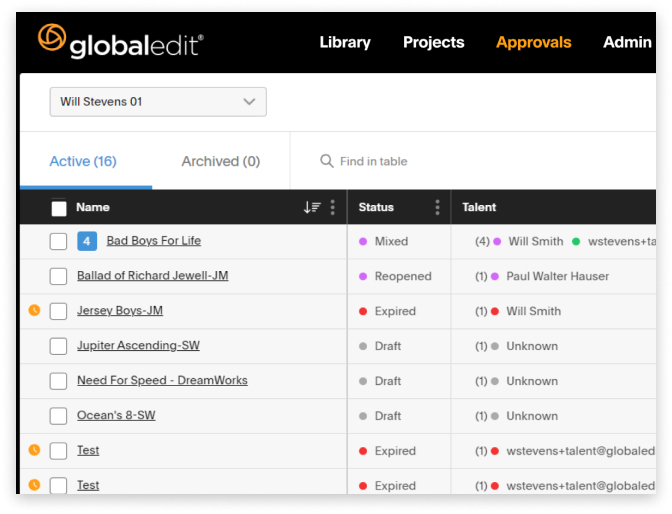The height and width of the screenshot is (514, 672).
Task: Check the Ballad of Richard Jewell-JM row
Action: tap(58, 277)
